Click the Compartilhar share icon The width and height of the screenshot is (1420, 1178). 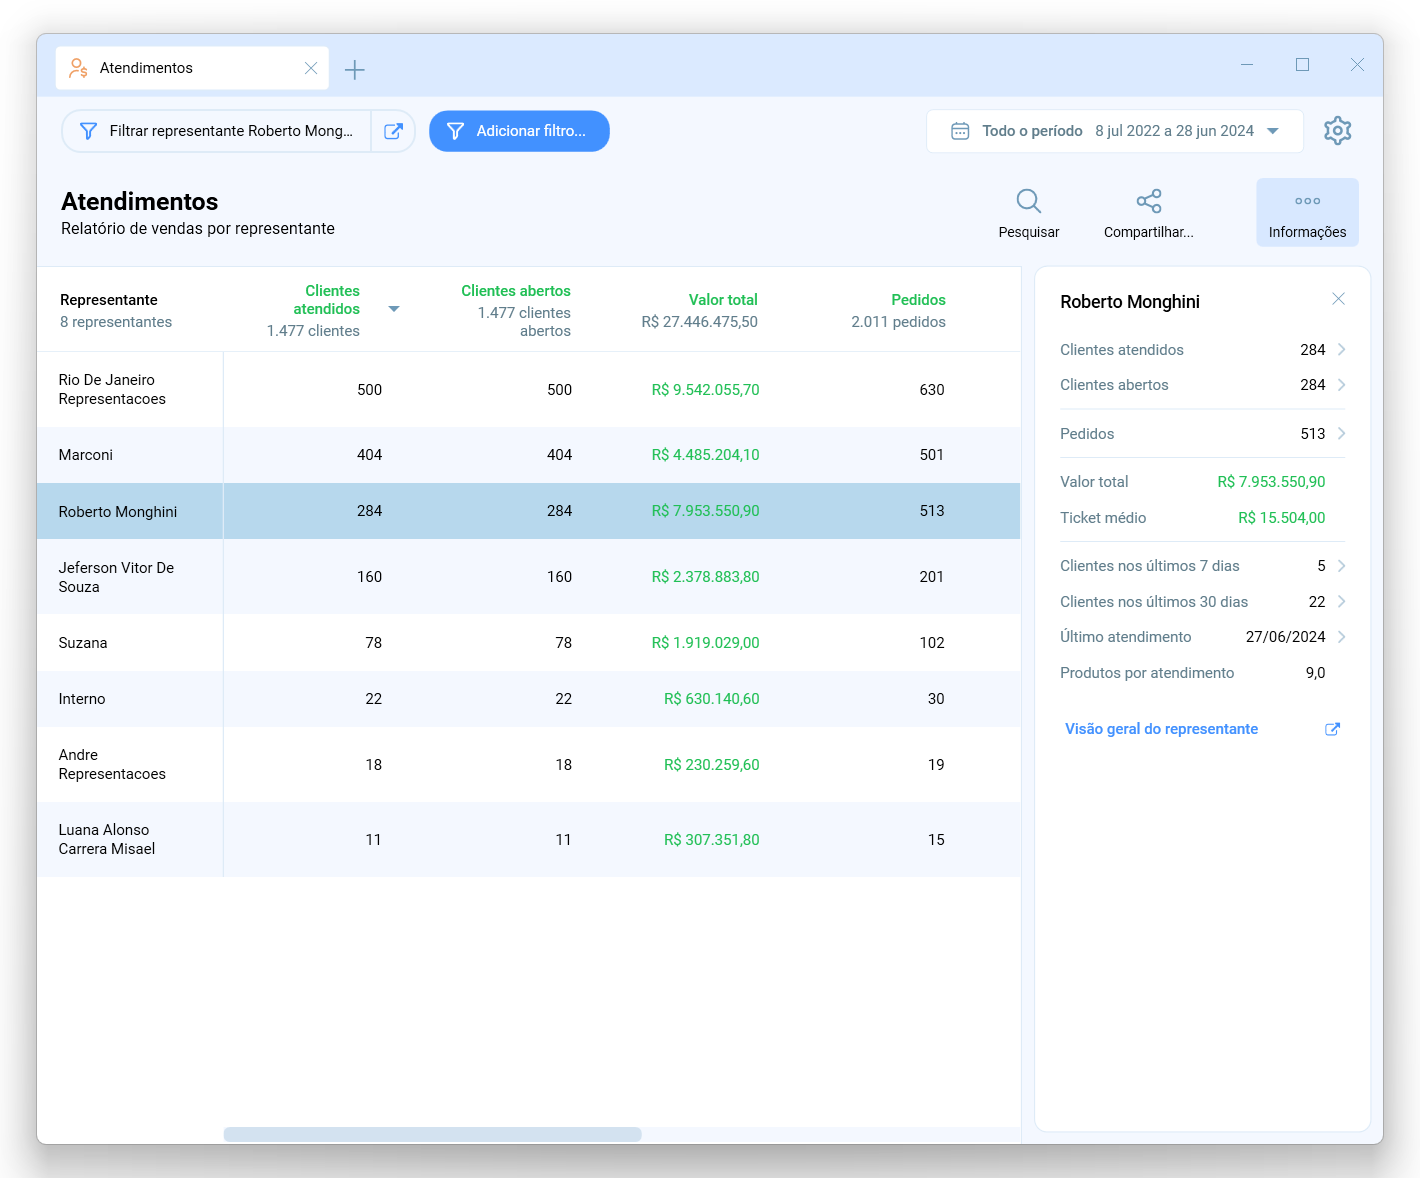point(1149,201)
